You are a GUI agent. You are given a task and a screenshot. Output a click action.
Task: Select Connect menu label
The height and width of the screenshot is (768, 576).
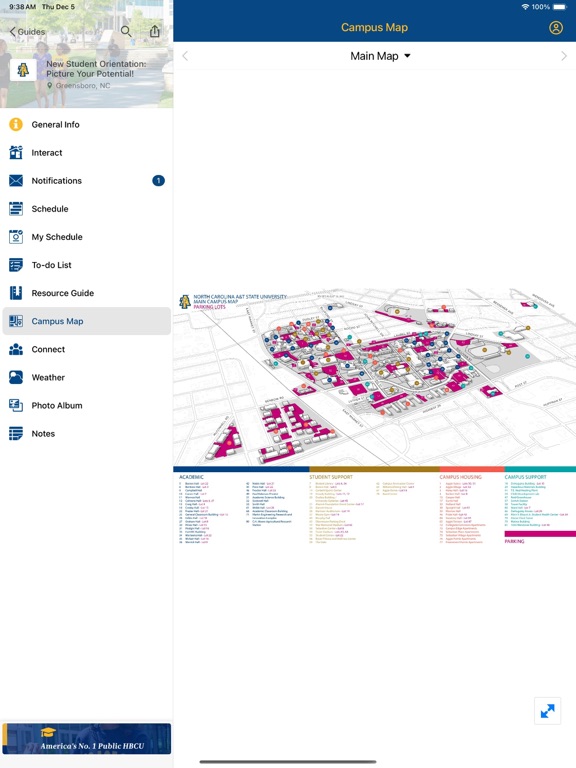pyautogui.click(x=48, y=349)
